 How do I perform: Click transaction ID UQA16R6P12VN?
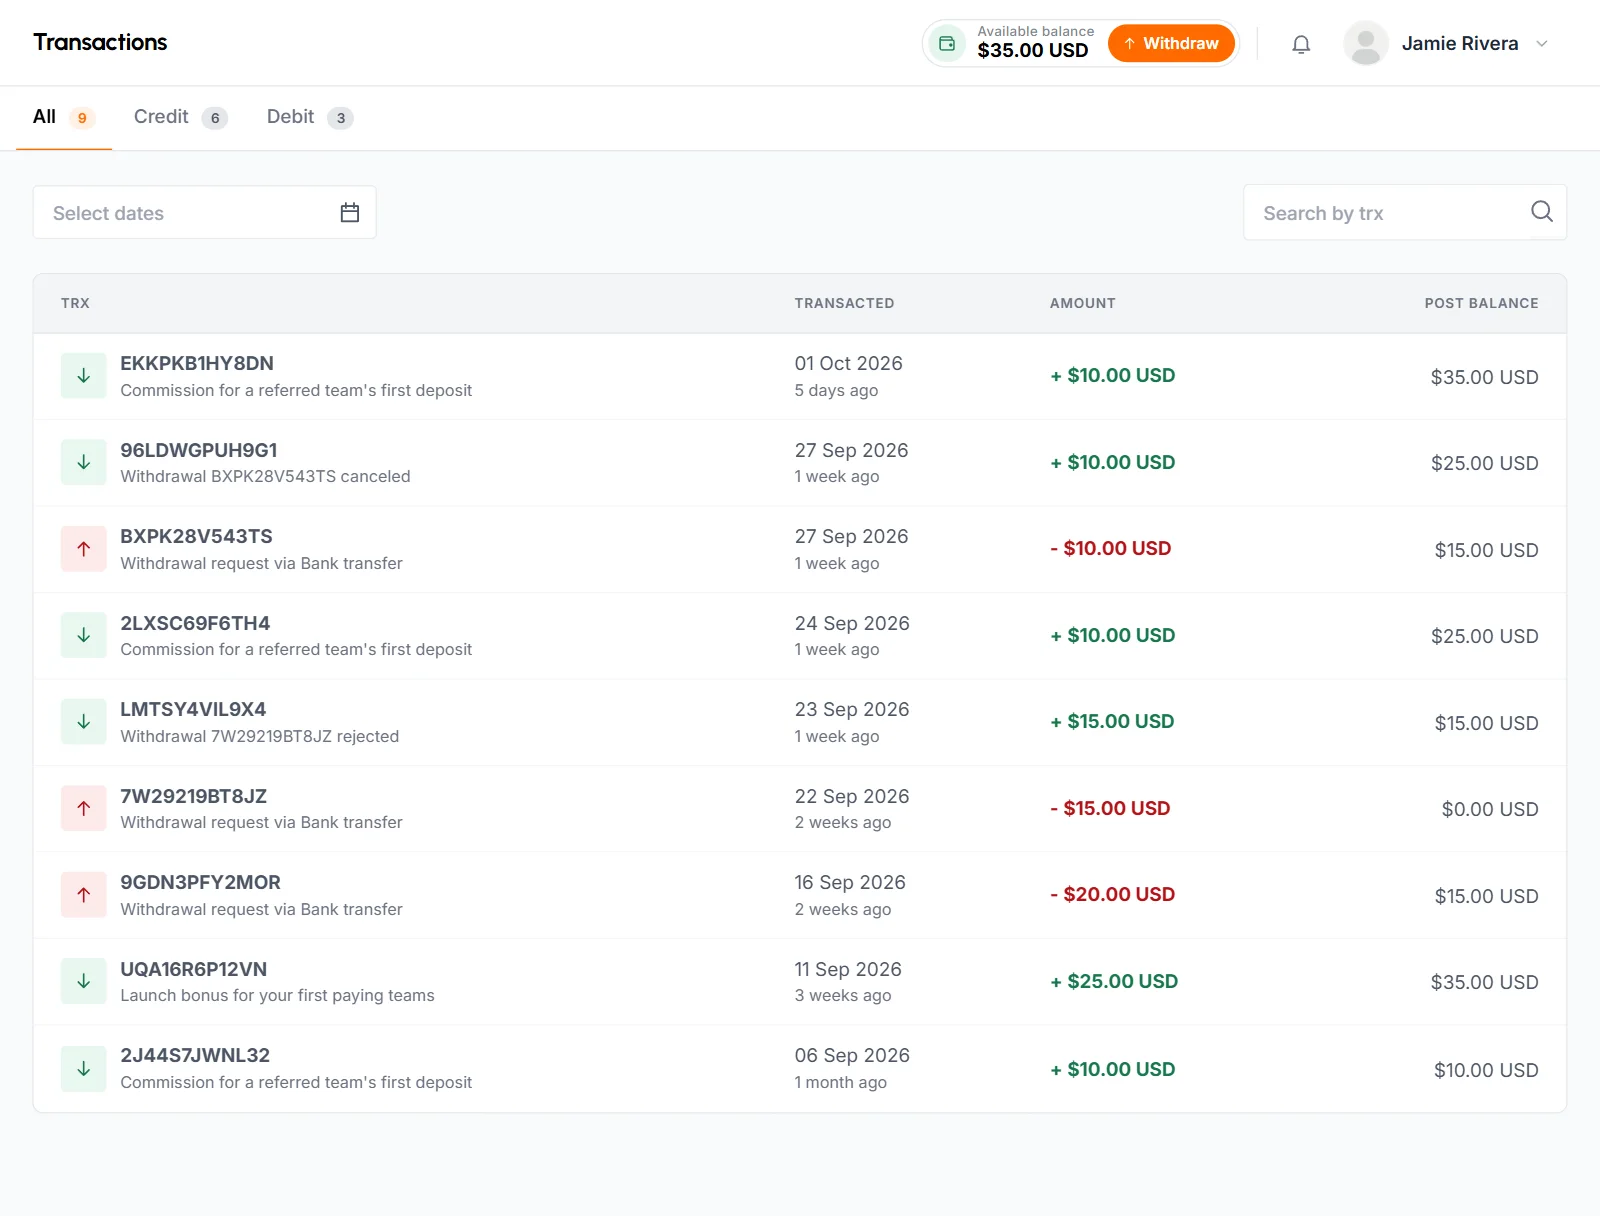[194, 969]
